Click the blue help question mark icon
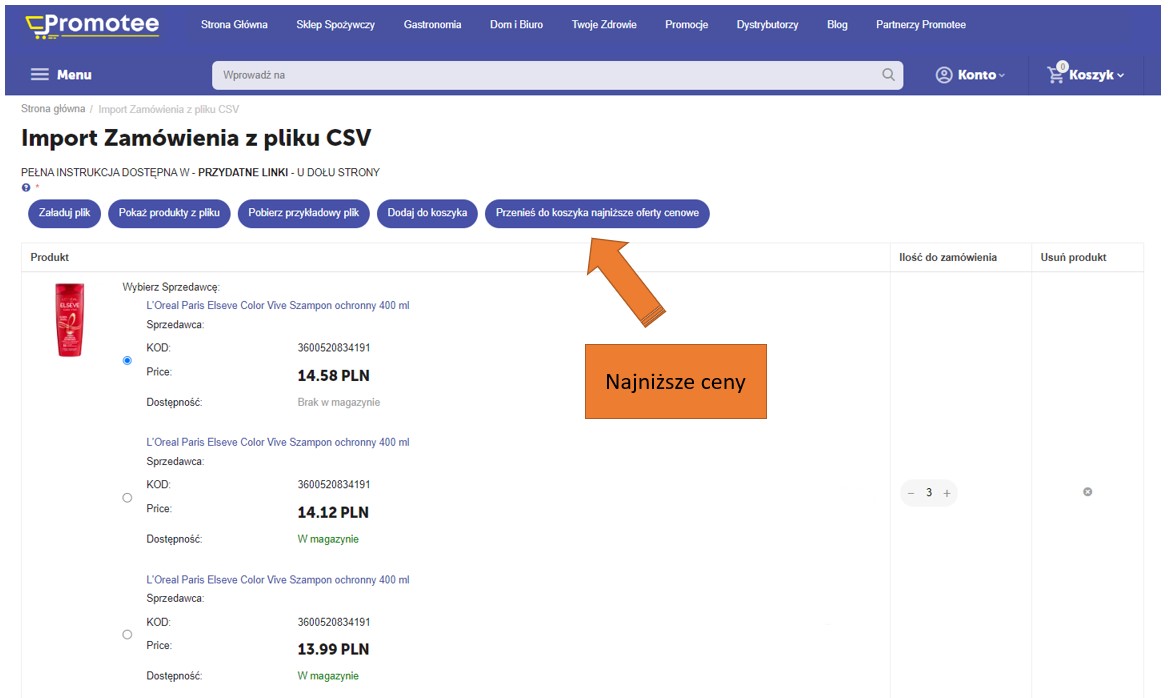Screen dimensions: 1173x698 point(26,187)
